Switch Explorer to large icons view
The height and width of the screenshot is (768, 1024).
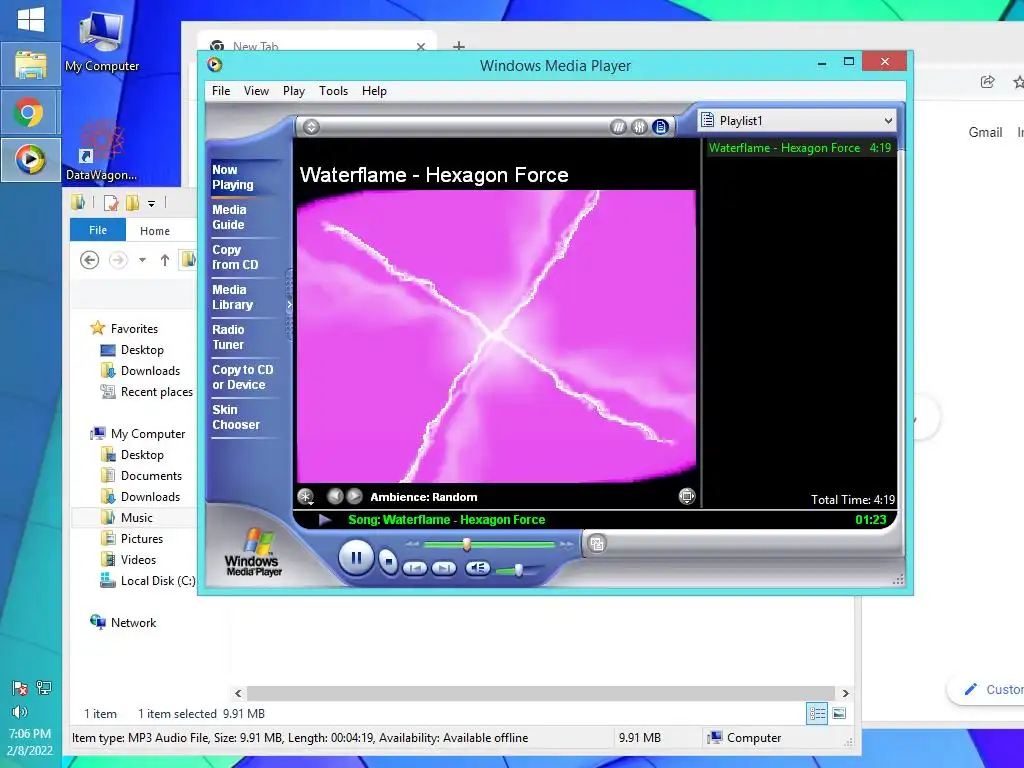[x=839, y=713]
